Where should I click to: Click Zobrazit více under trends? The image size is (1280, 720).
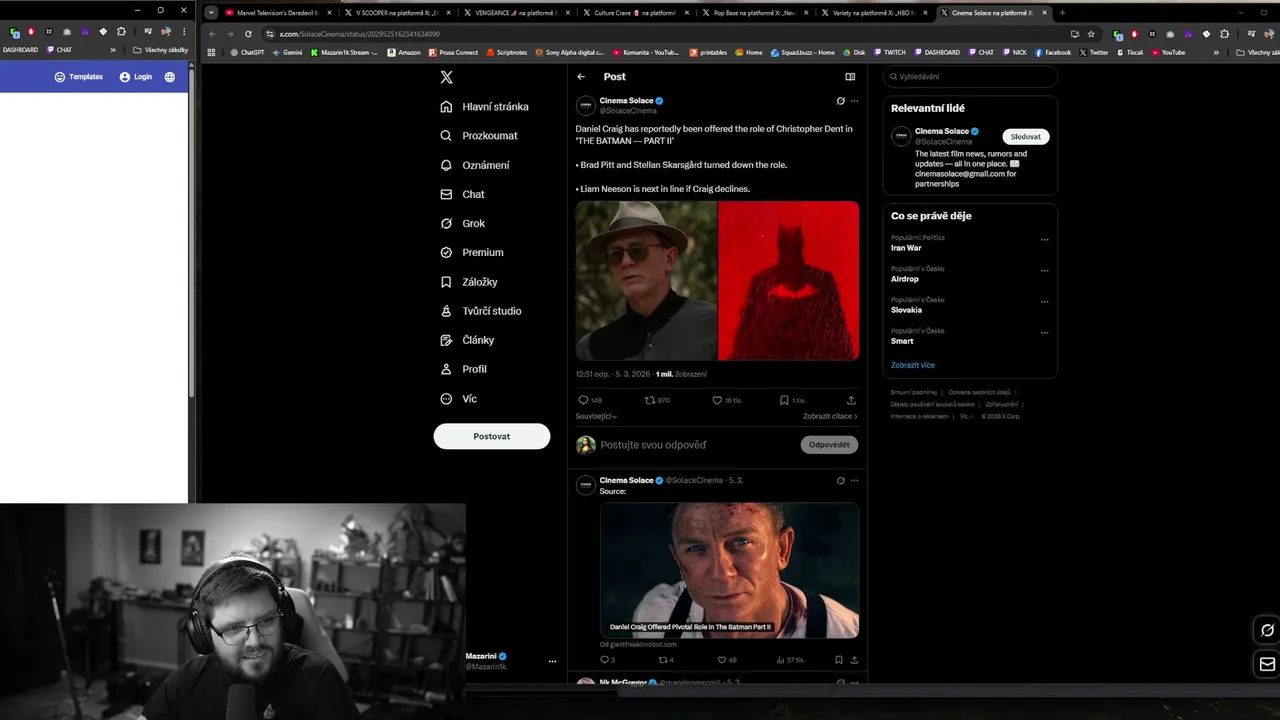click(x=913, y=365)
